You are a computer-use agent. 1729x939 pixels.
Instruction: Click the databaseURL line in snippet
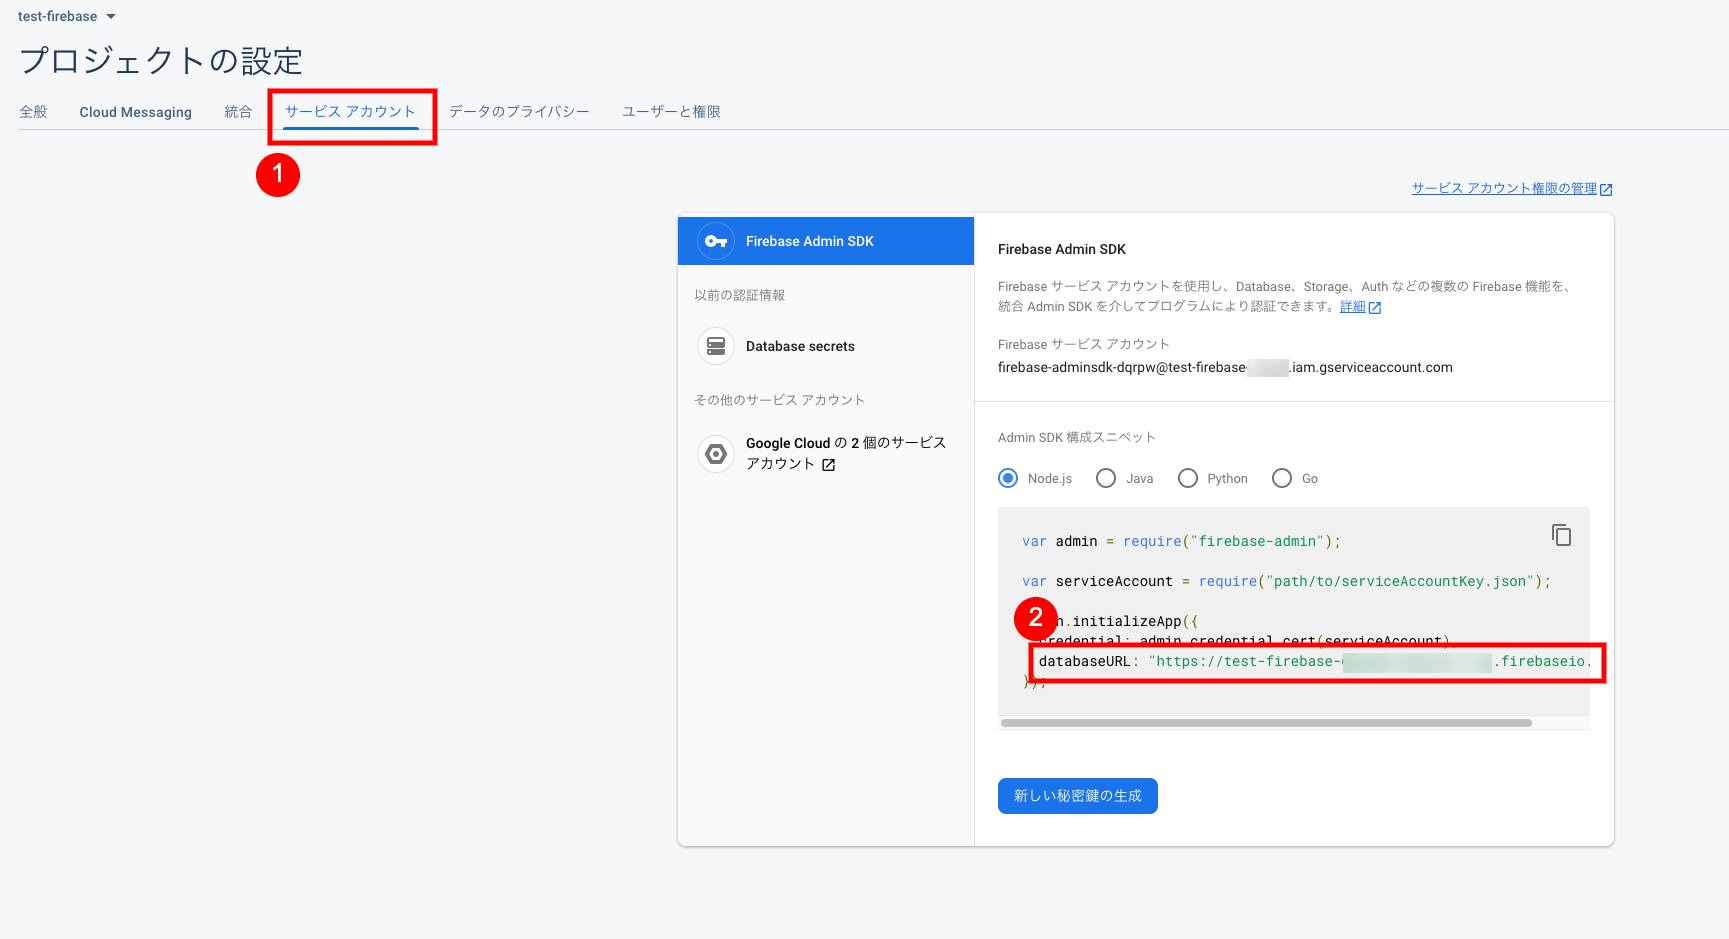(1316, 661)
